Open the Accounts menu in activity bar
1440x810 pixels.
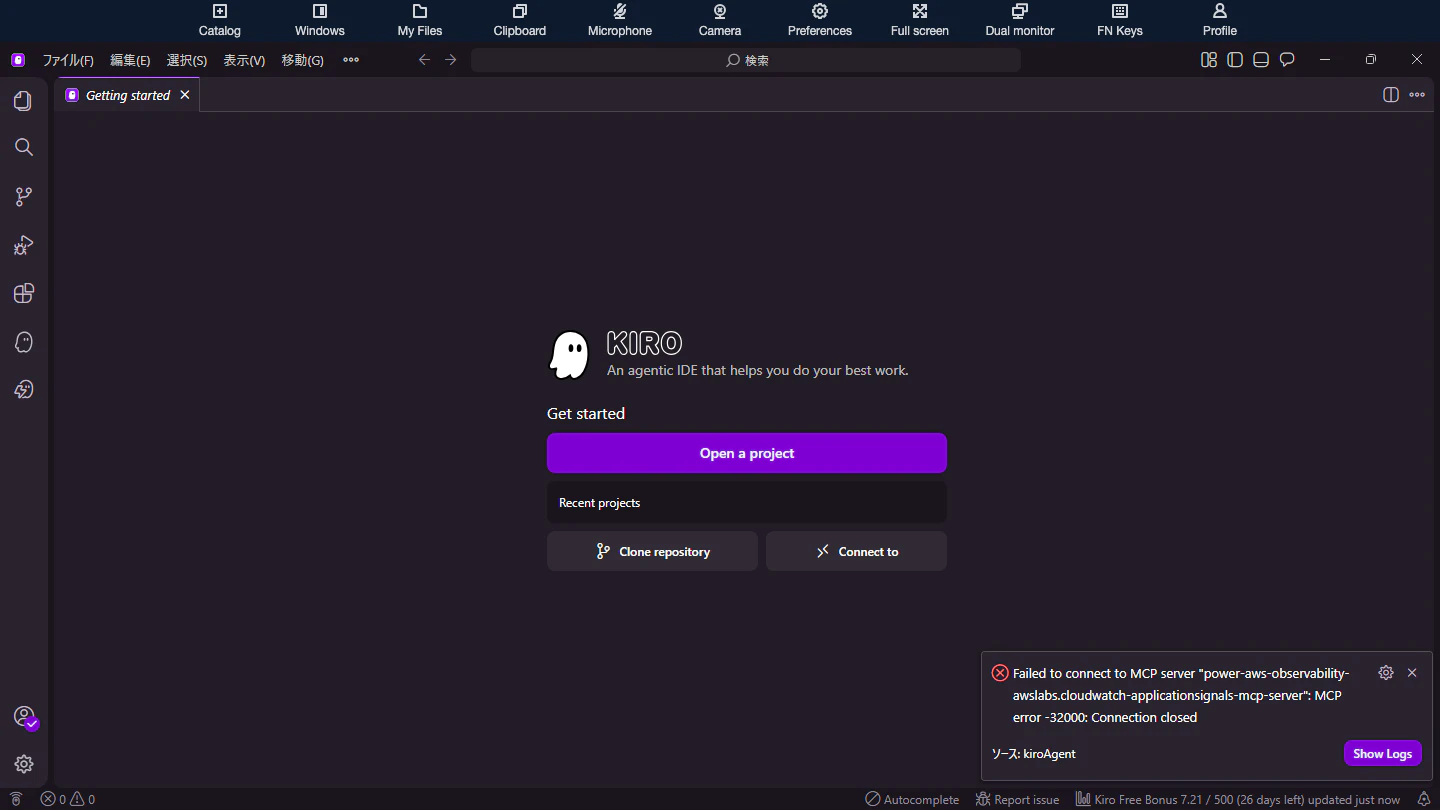tap(24, 717)
